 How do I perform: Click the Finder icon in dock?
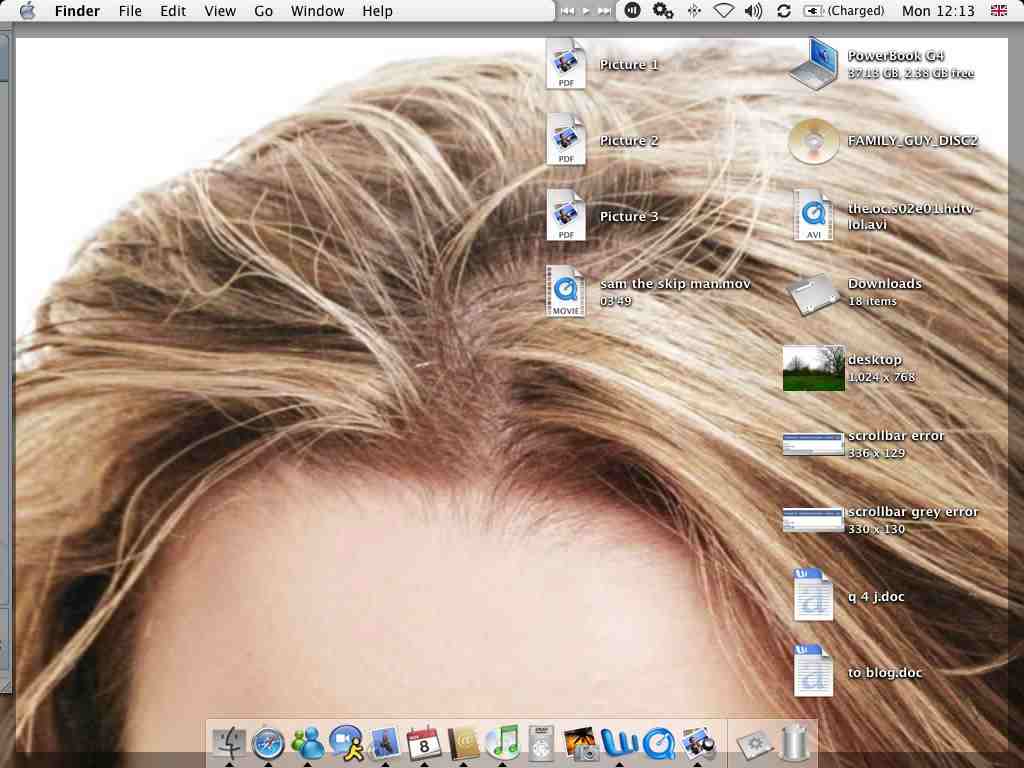coord(229,743)
